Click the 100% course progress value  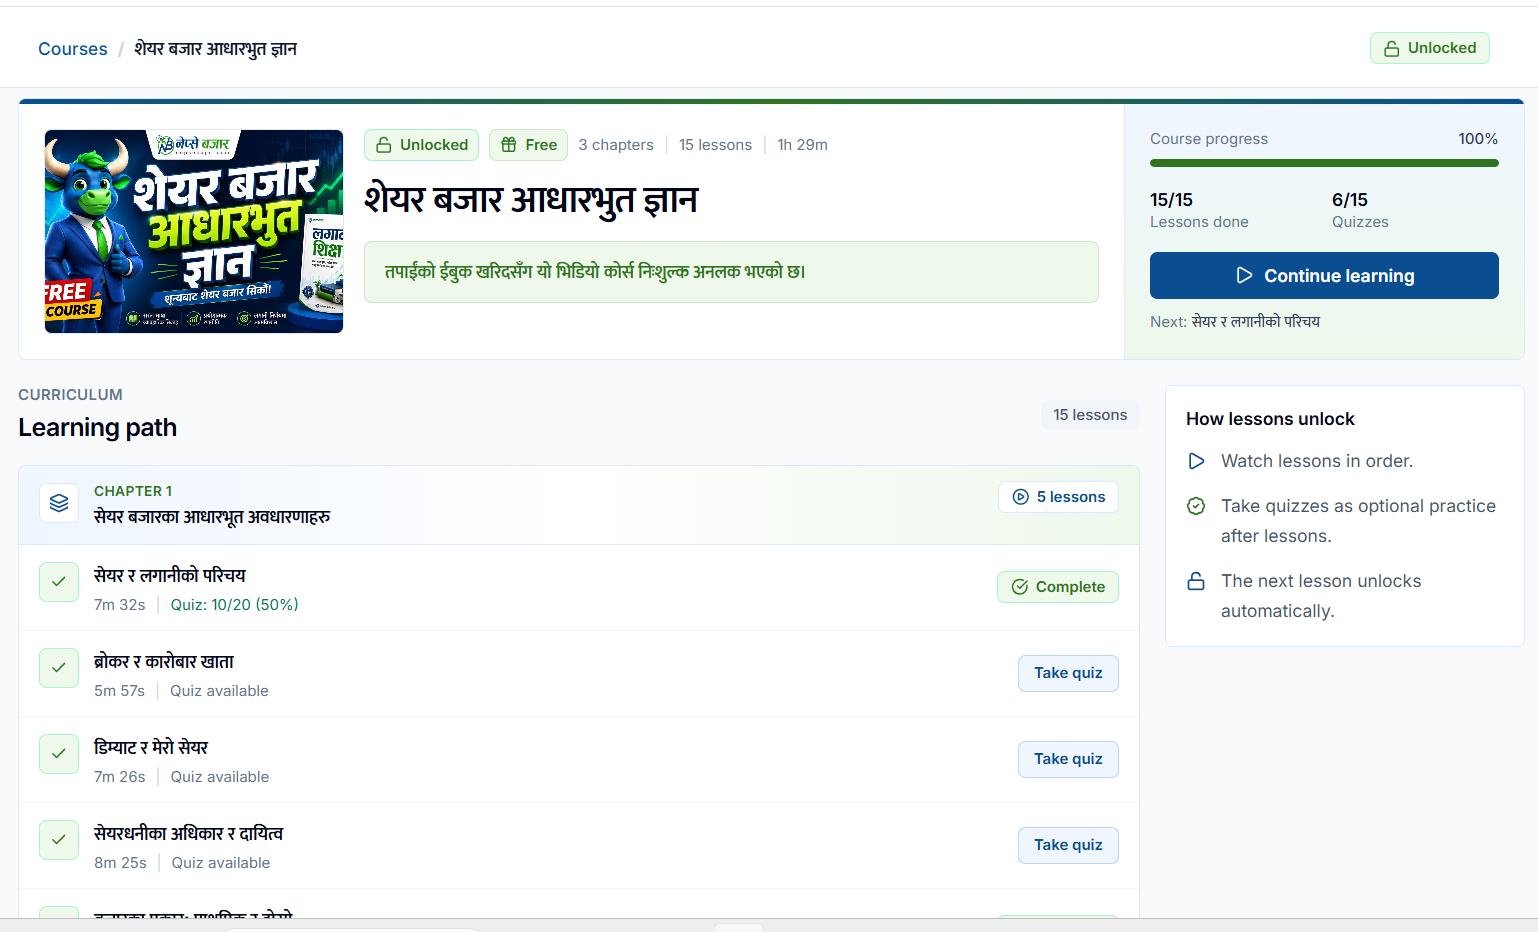click(1478, 139)
